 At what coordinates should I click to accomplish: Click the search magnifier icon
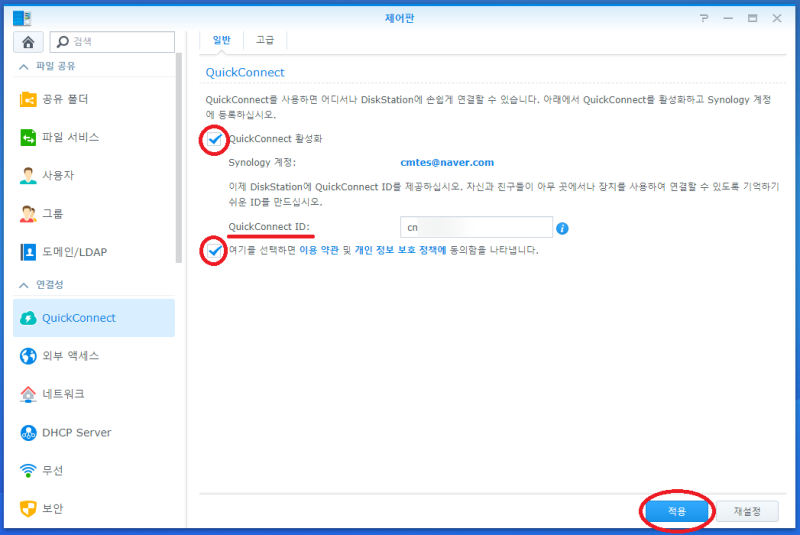[x=62, y=42]
